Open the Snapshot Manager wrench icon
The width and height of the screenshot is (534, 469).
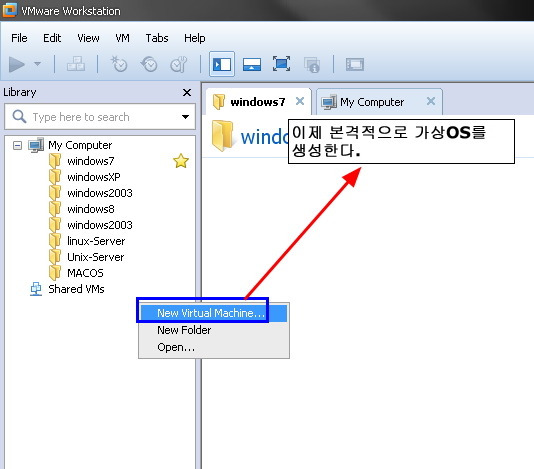(x=179, y=64)
